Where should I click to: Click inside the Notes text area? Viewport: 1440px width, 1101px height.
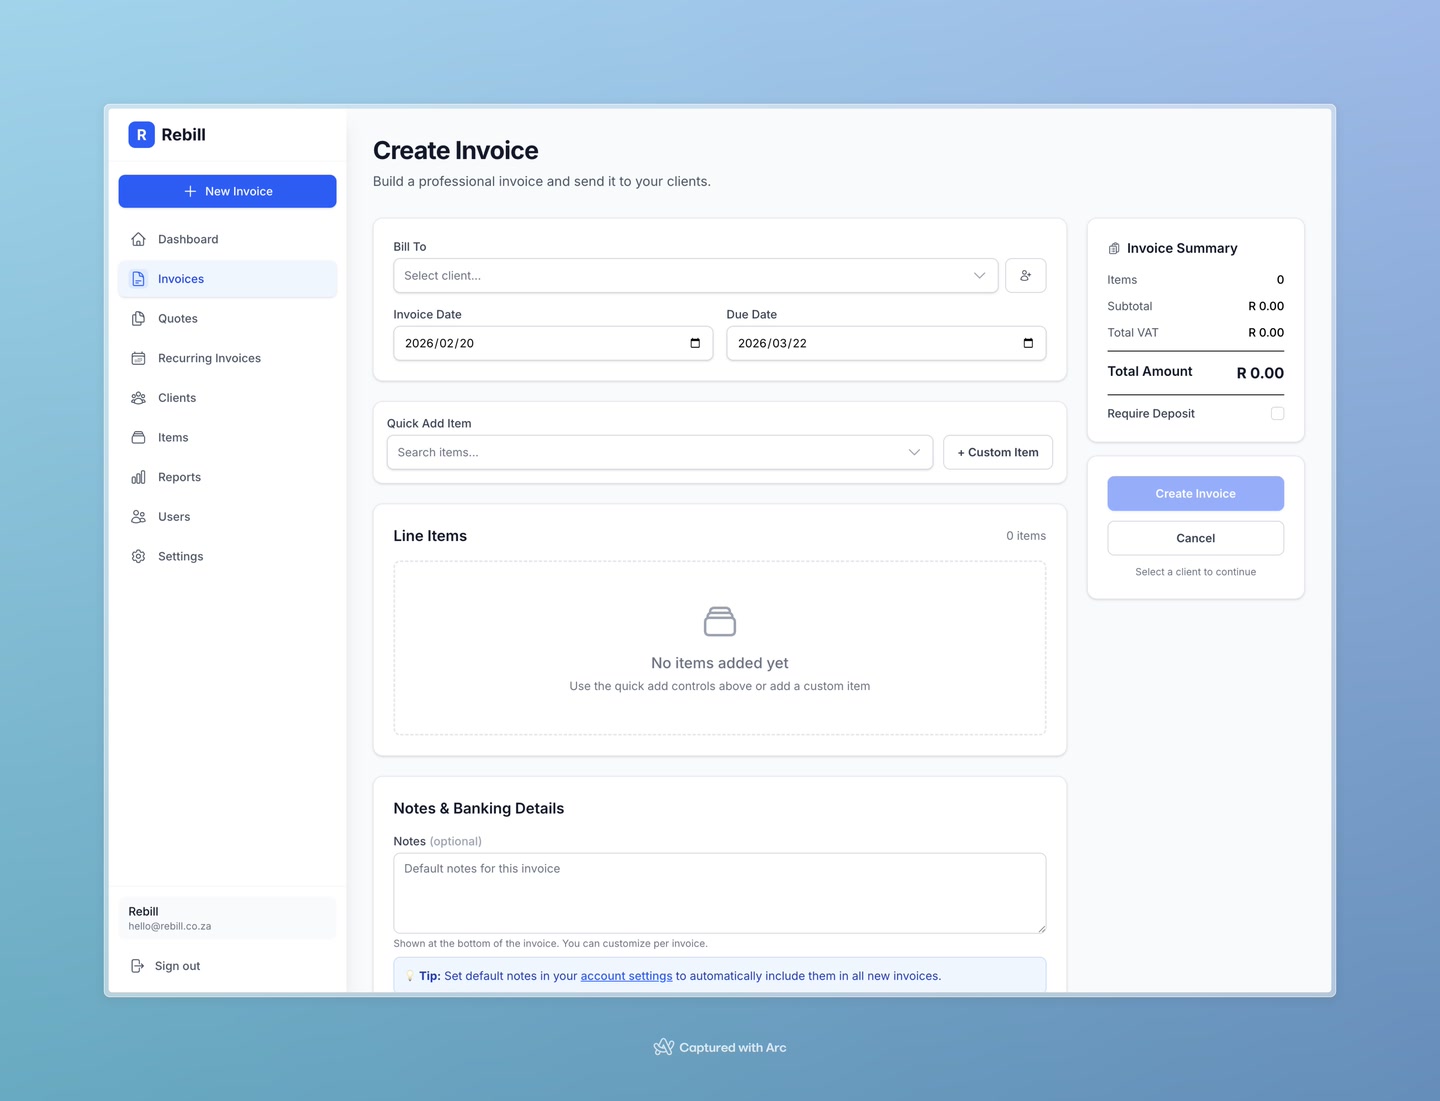pyautogui.click(x=719, y=892)
